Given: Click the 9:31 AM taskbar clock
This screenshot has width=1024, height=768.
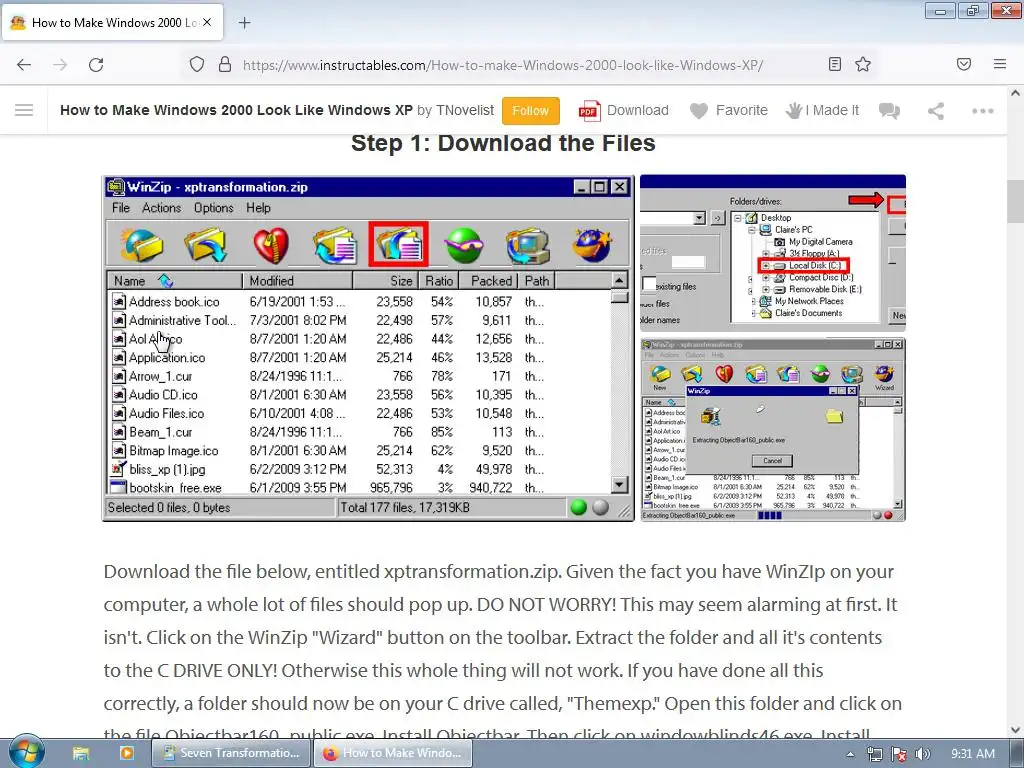Looking at the screenshot, I should (x=972, y=754).
